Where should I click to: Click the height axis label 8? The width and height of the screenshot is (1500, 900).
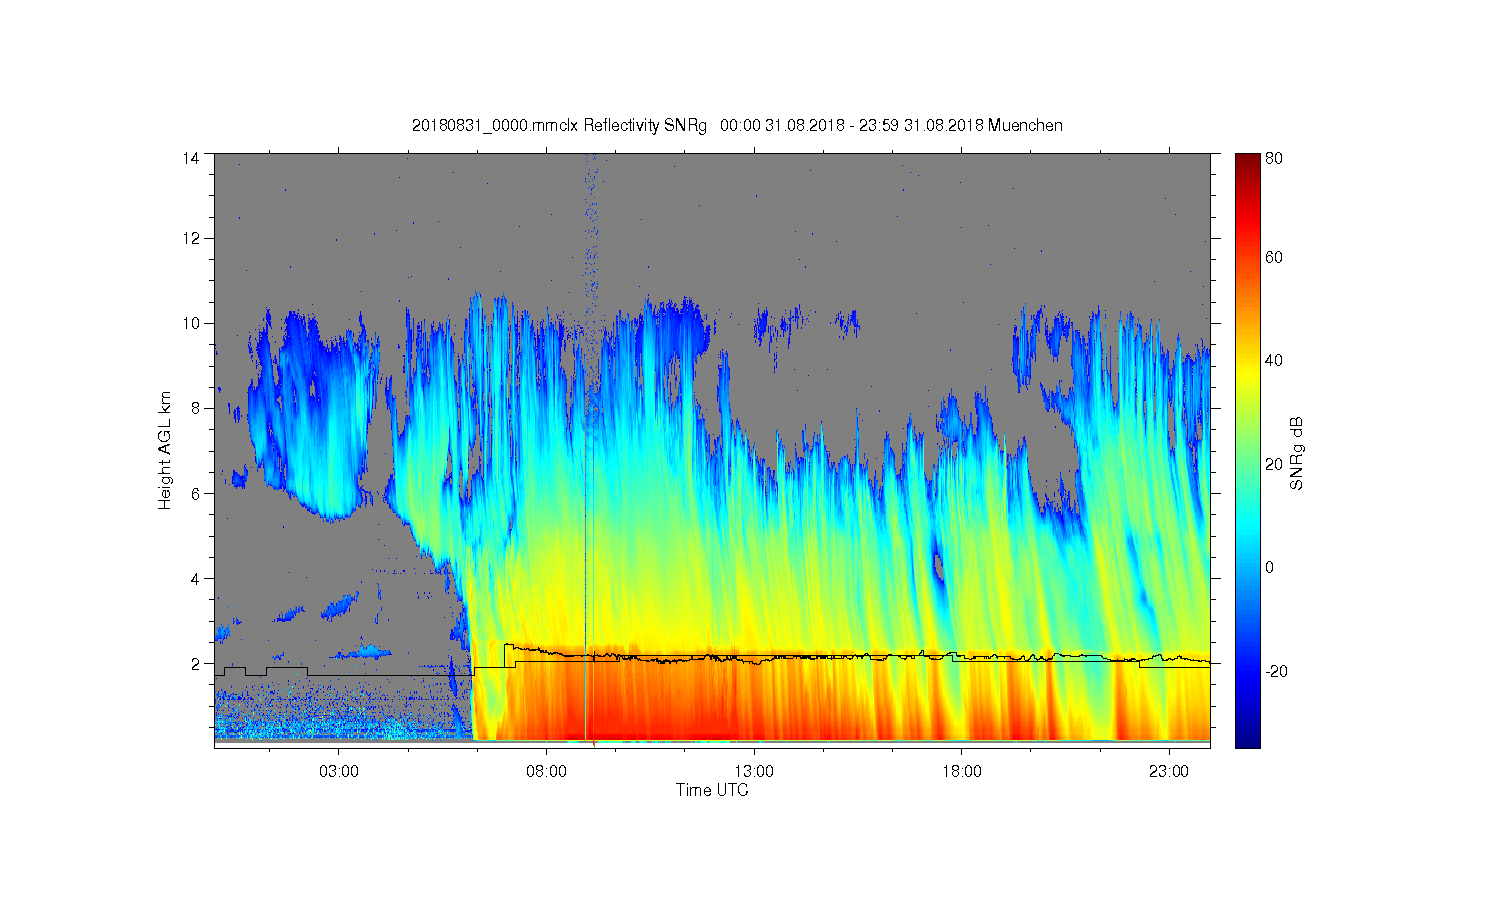coord(195,408)
